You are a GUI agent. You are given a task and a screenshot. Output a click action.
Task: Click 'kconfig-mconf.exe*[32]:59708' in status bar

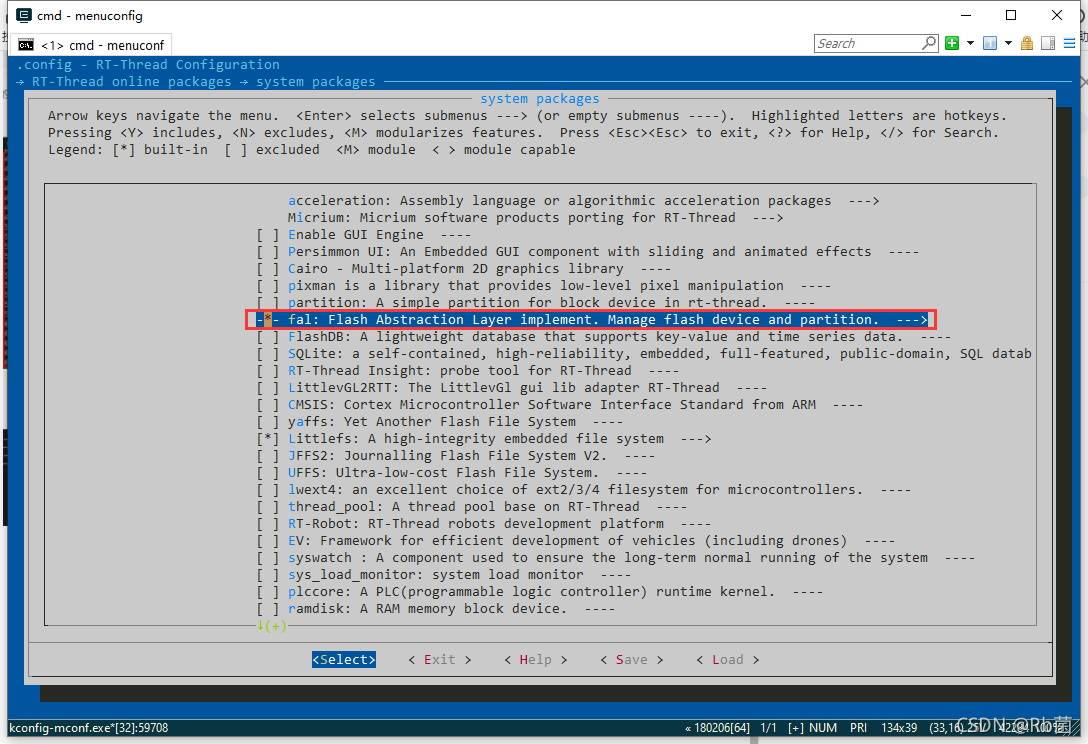coord(89,727)
